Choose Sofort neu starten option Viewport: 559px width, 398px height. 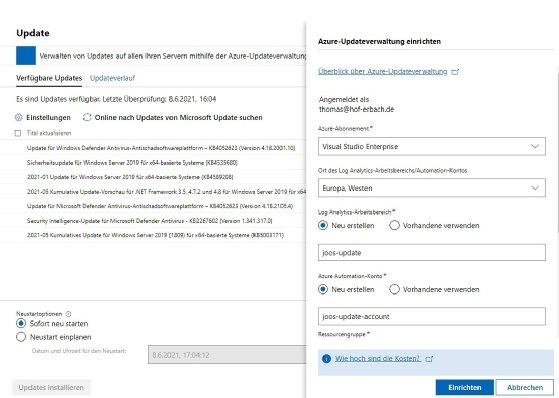pos(21,323)
